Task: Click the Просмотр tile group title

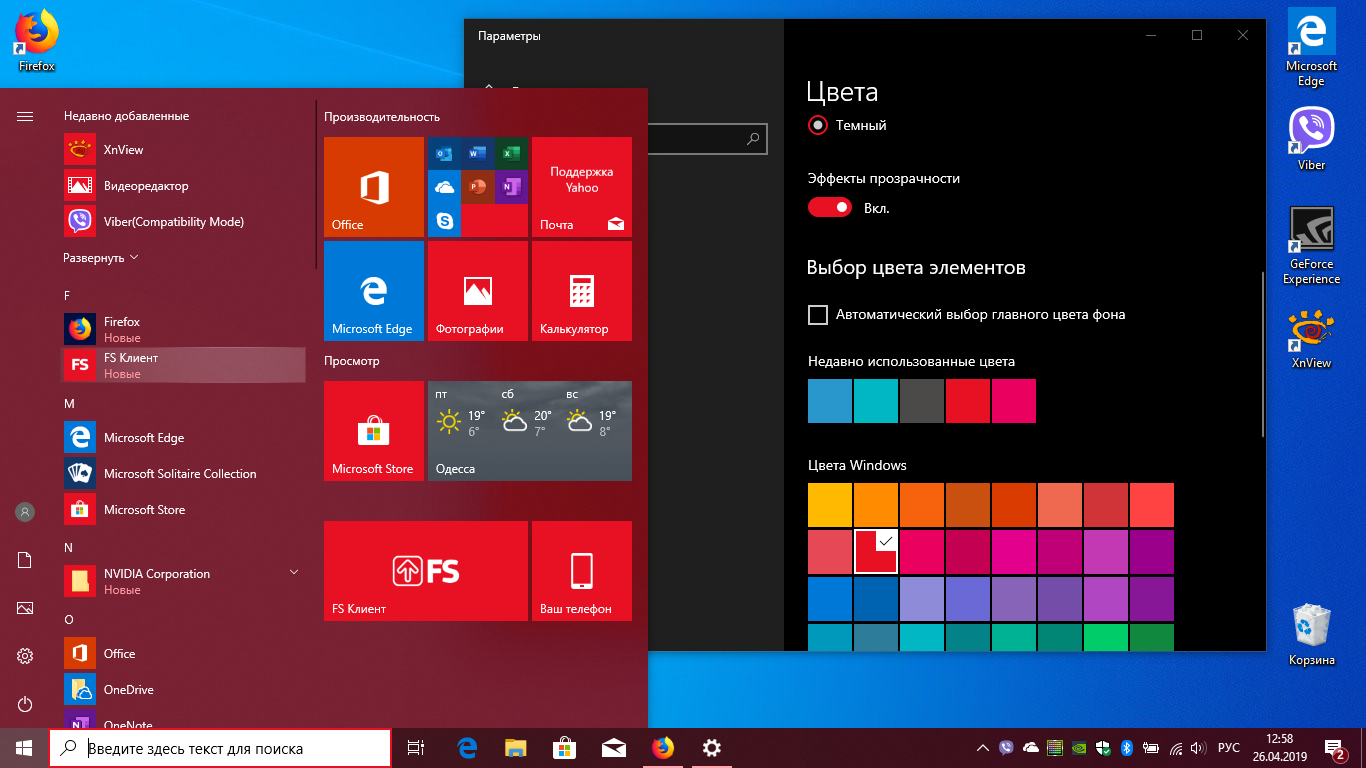Action: click(x=352, y=361)
